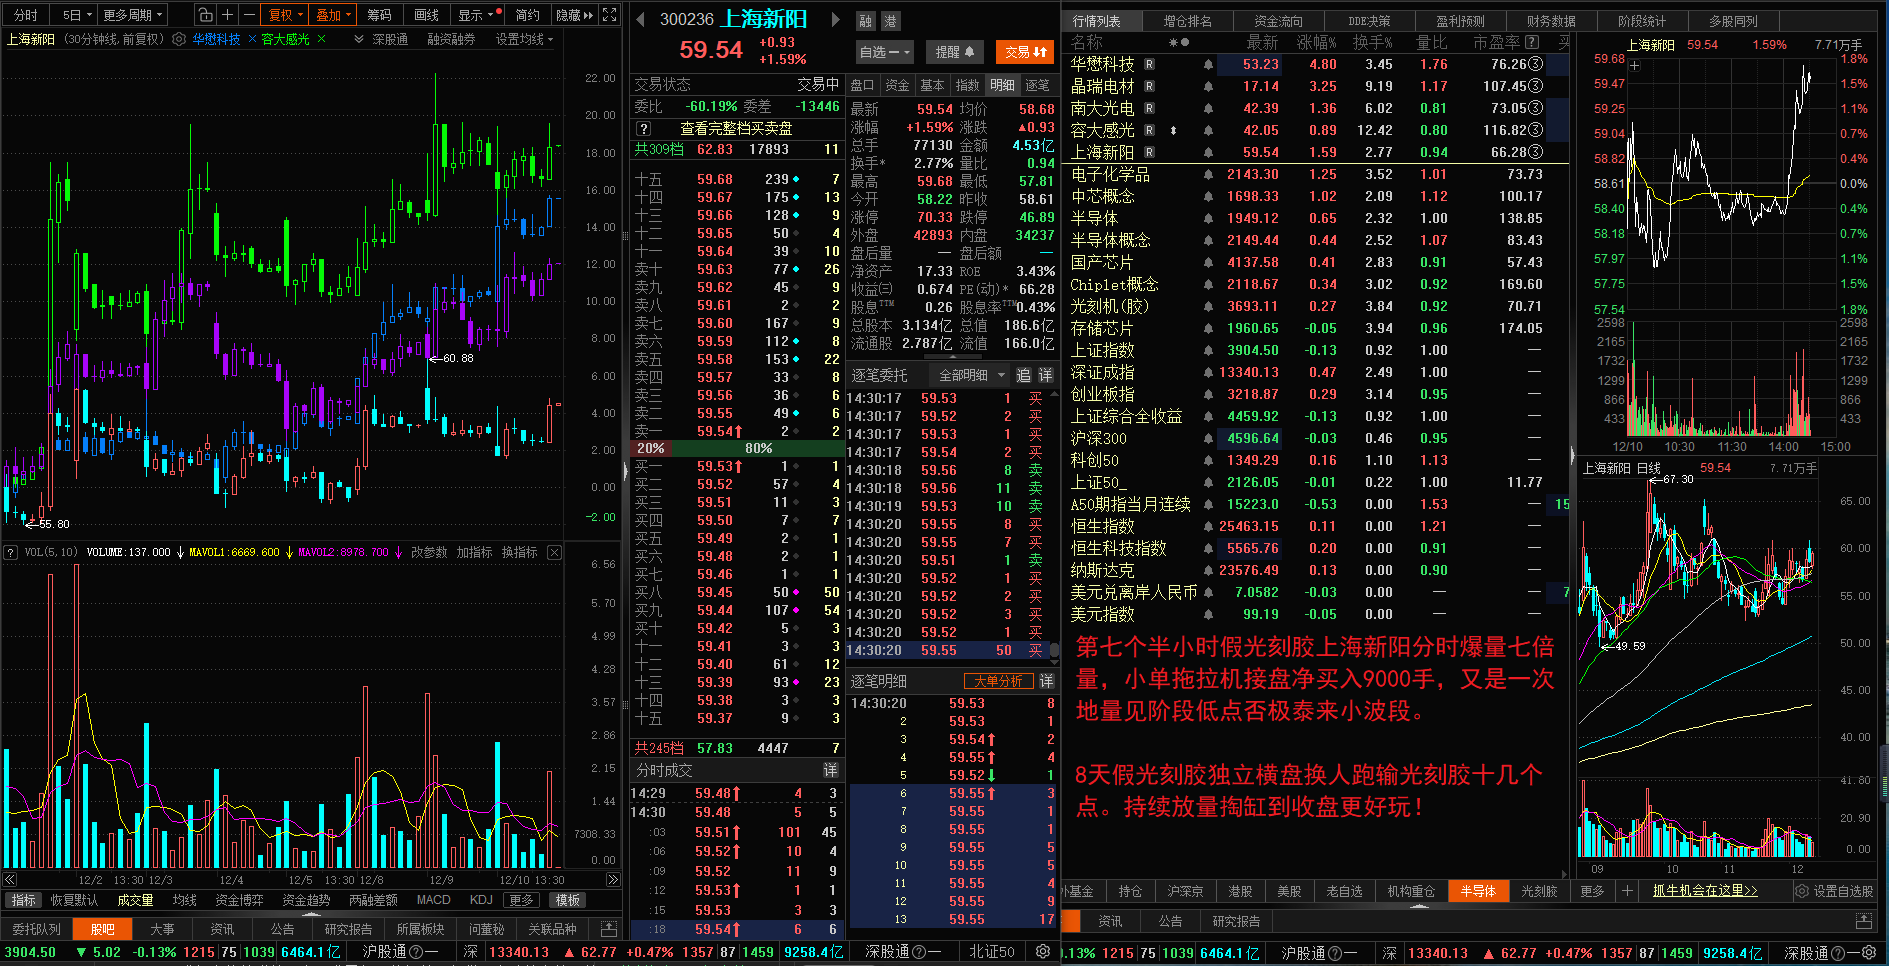Switch to 资金 tab
This screenshot has height=966, width=1889.
(x=897, y=85)
